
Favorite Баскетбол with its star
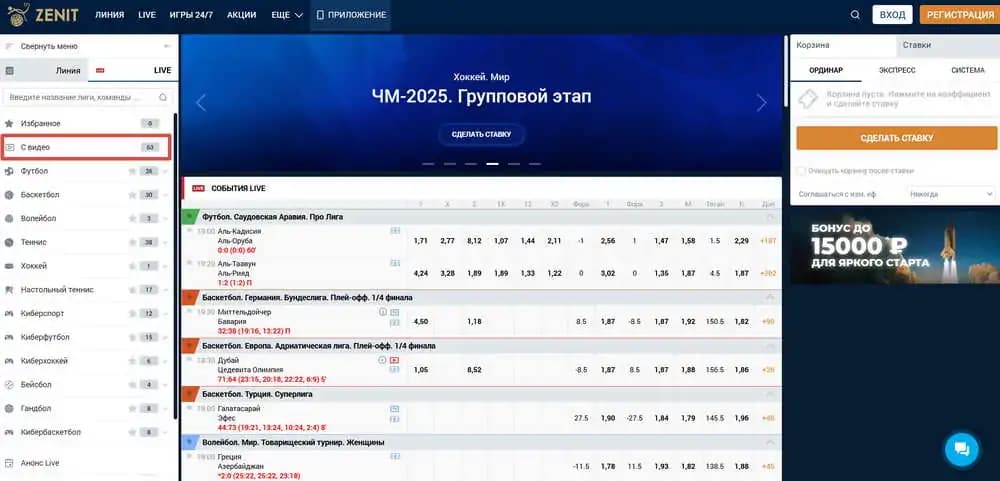132,195
